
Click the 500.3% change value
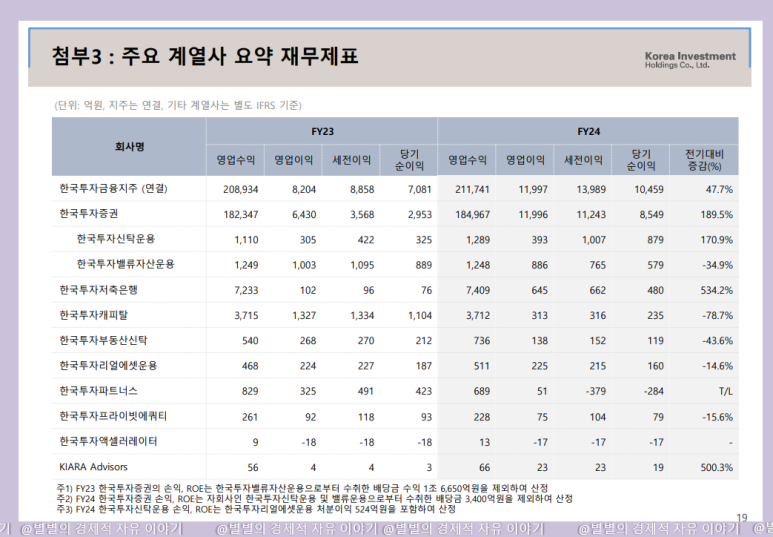[717, 467]
